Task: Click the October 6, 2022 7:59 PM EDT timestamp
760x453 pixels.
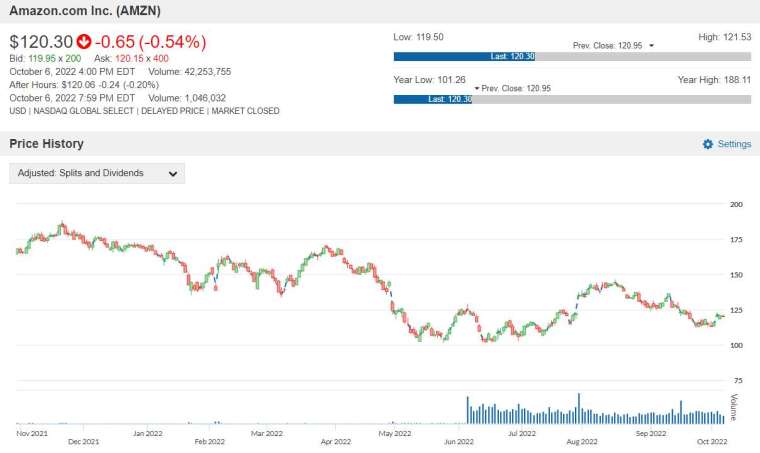Action: tap(72, 98)
